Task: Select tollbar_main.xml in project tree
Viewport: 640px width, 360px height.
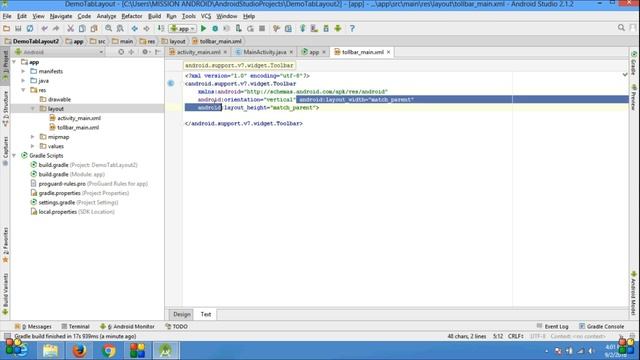Action: coord(78,127)
